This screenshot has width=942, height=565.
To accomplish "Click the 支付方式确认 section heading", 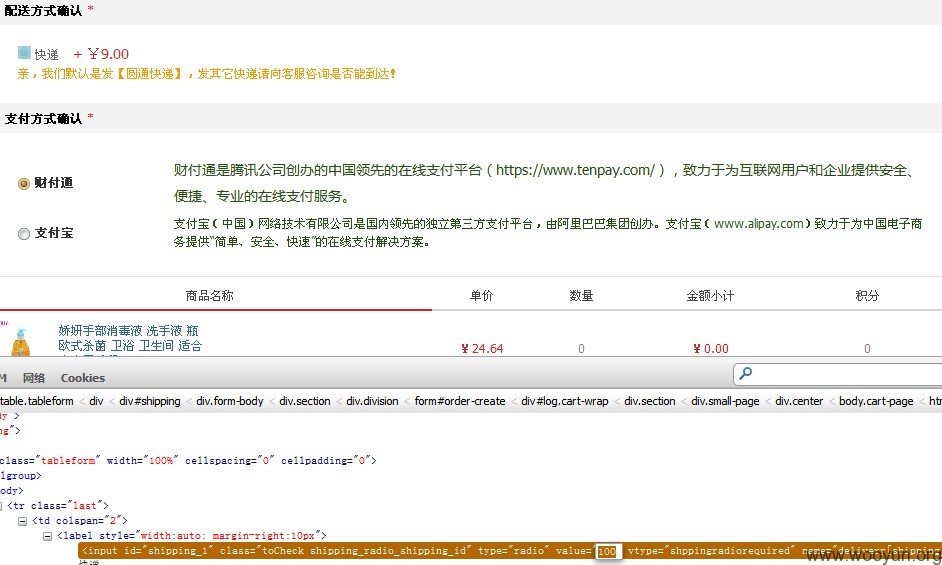I will click(43, 118).
